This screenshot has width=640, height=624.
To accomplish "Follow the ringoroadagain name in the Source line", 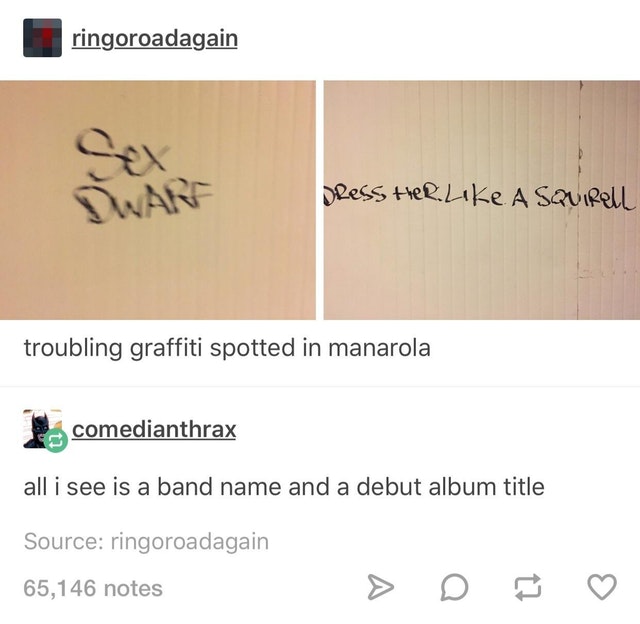I will pyautogui.click(x=190, y=542).
